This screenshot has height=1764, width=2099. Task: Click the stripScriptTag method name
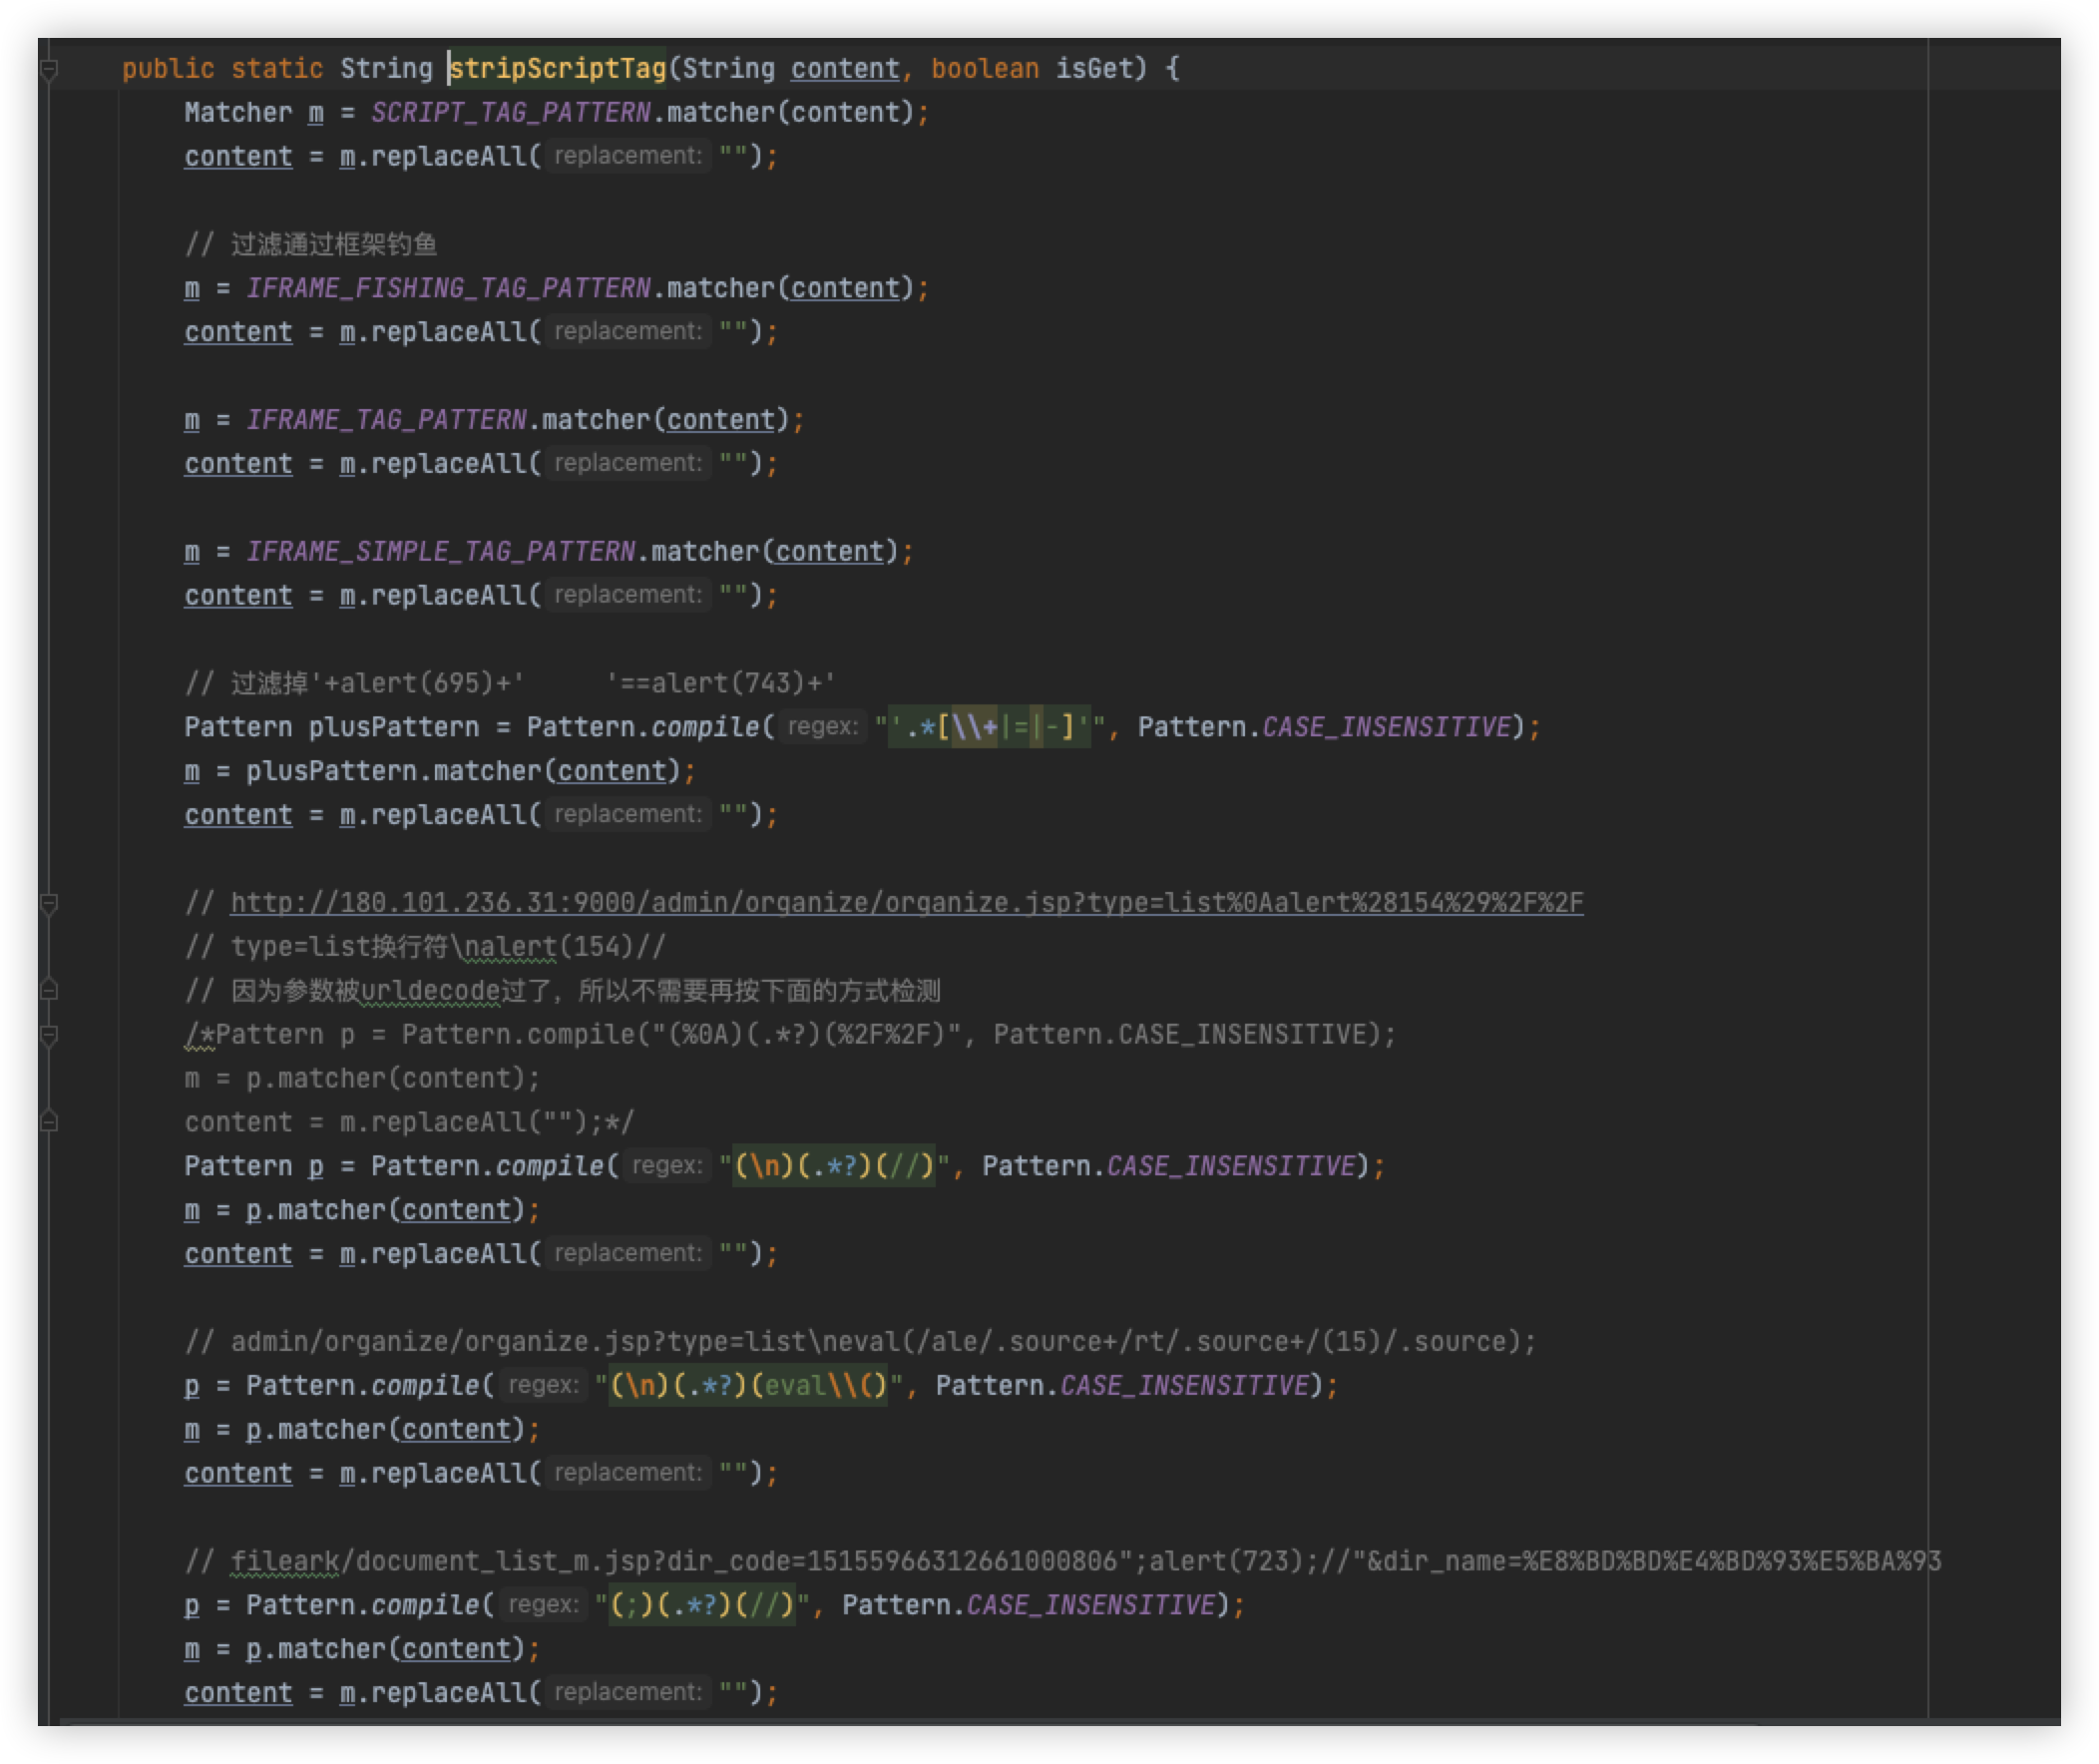point(558,69)
